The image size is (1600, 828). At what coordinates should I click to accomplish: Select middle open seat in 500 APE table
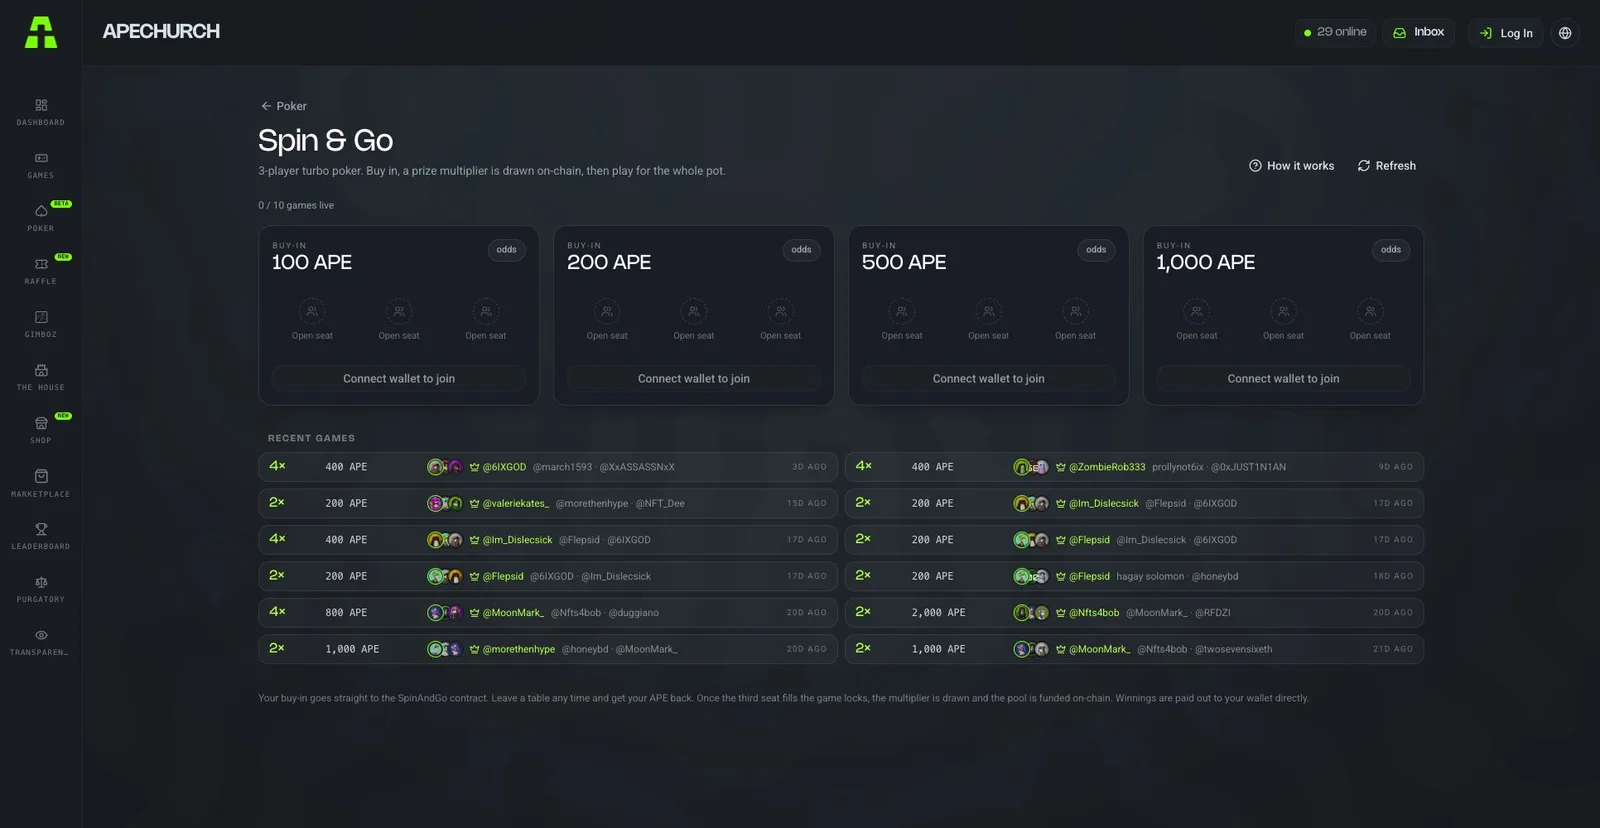tap(988, 320)
